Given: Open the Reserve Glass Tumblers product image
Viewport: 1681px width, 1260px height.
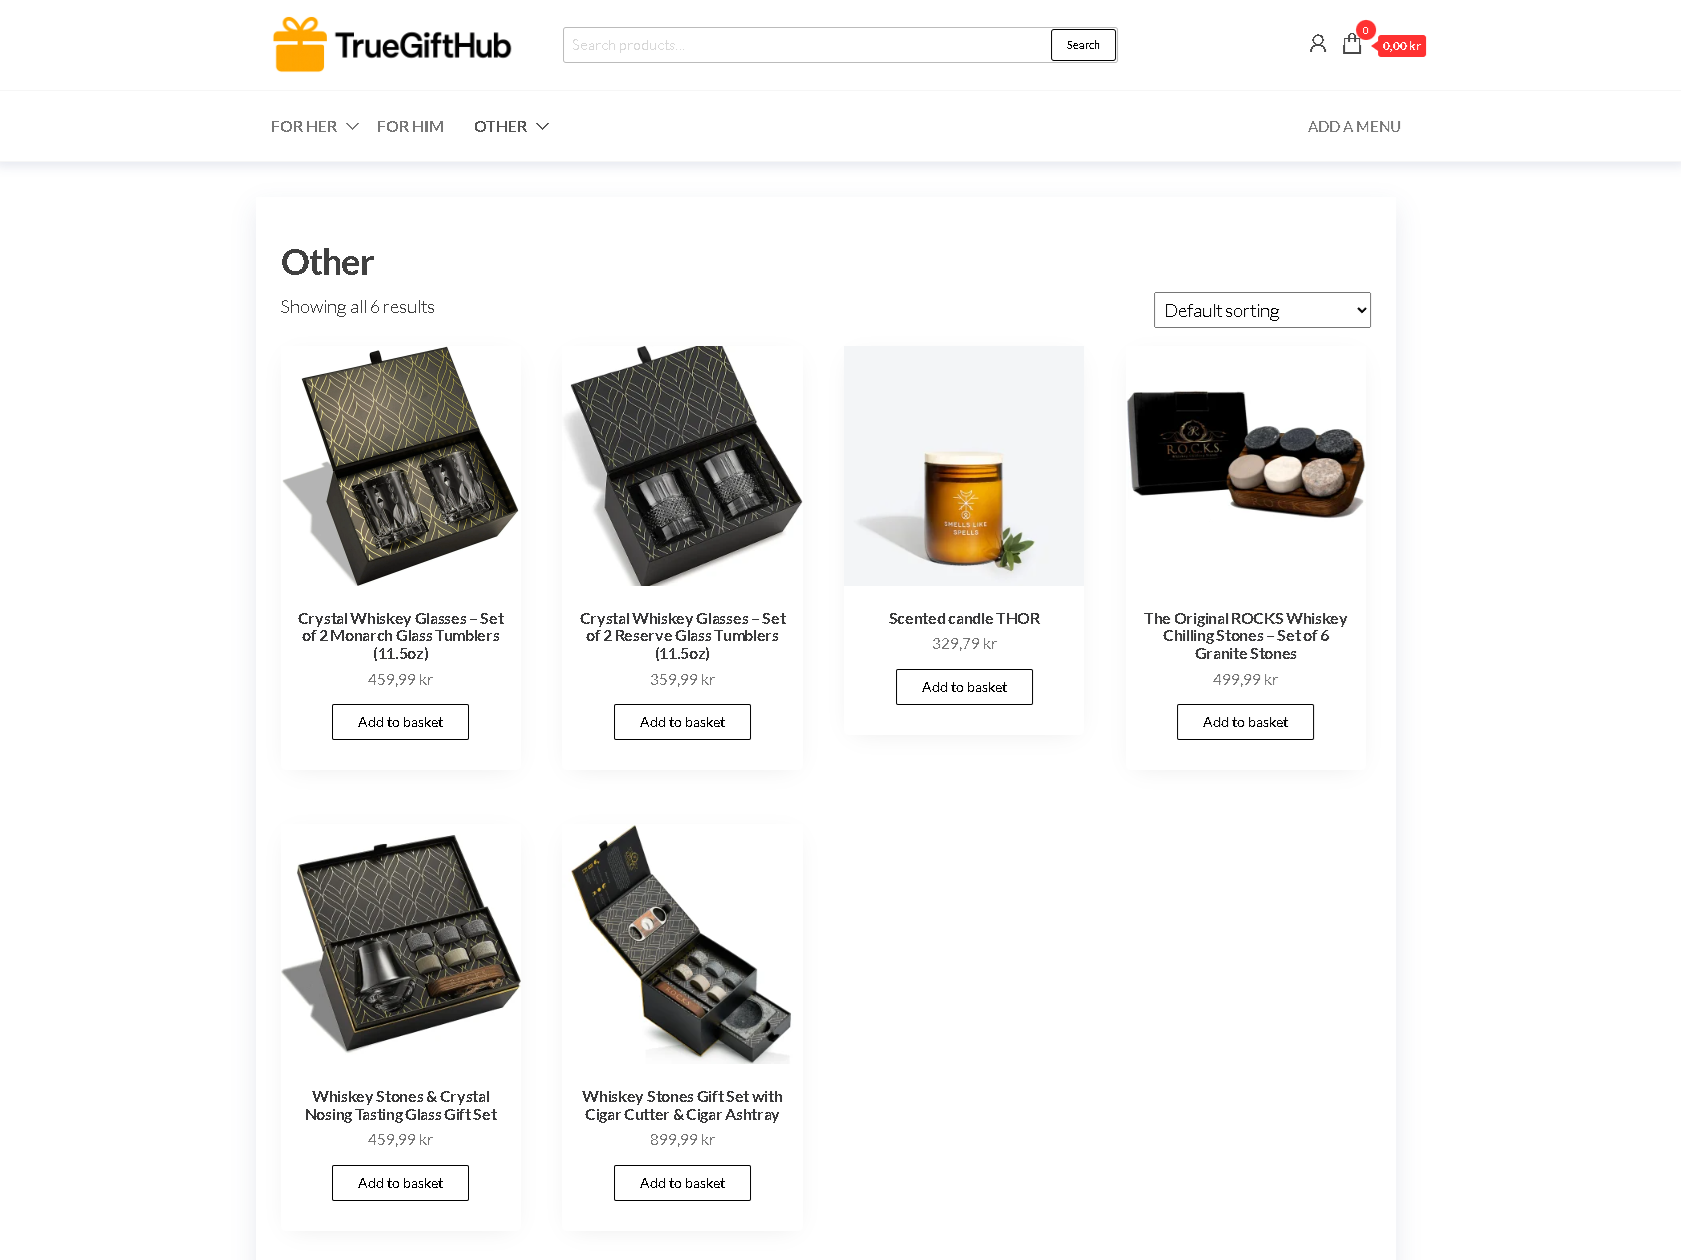Looking at the screenshot, I should coord(682,466).
